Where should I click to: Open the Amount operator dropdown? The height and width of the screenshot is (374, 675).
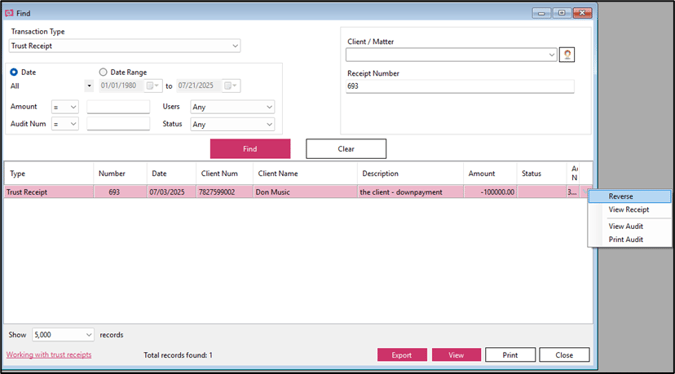point(65,107)
